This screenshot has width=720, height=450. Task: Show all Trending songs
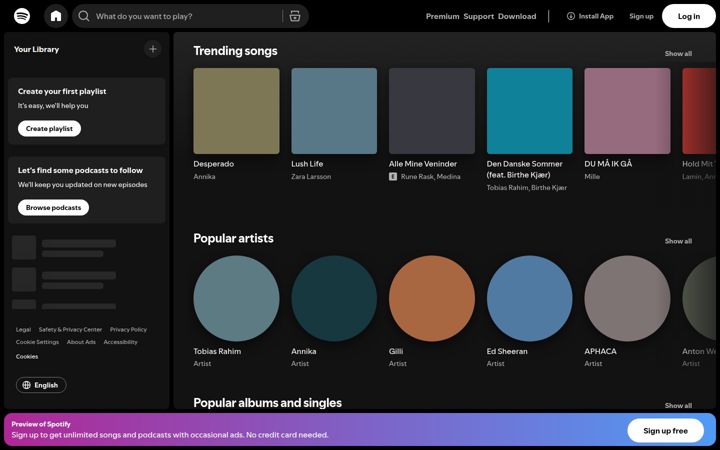(x=678, y=54)
